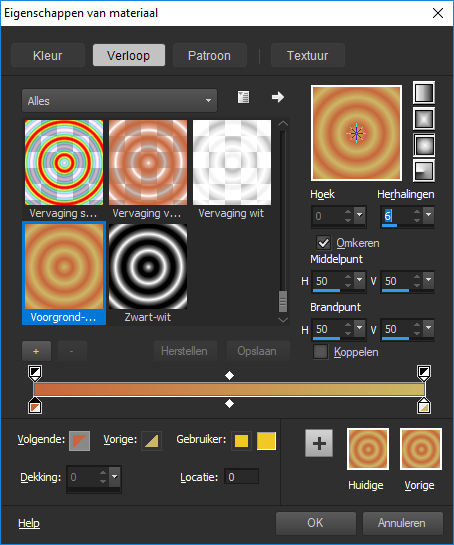454x545 pixels.
Task: Confirm with the OK button
Action: tap(315, 523)
